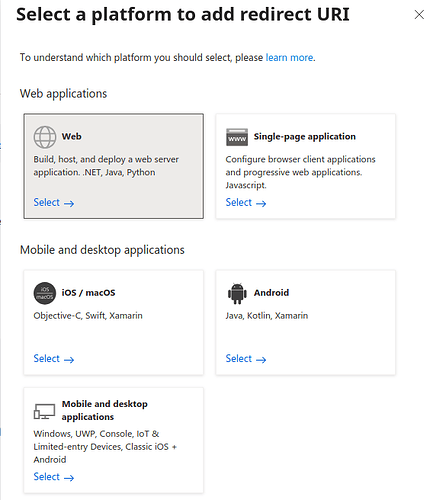Click the Android robot icon
Viewport: 445px width, 500px height.
237,293
